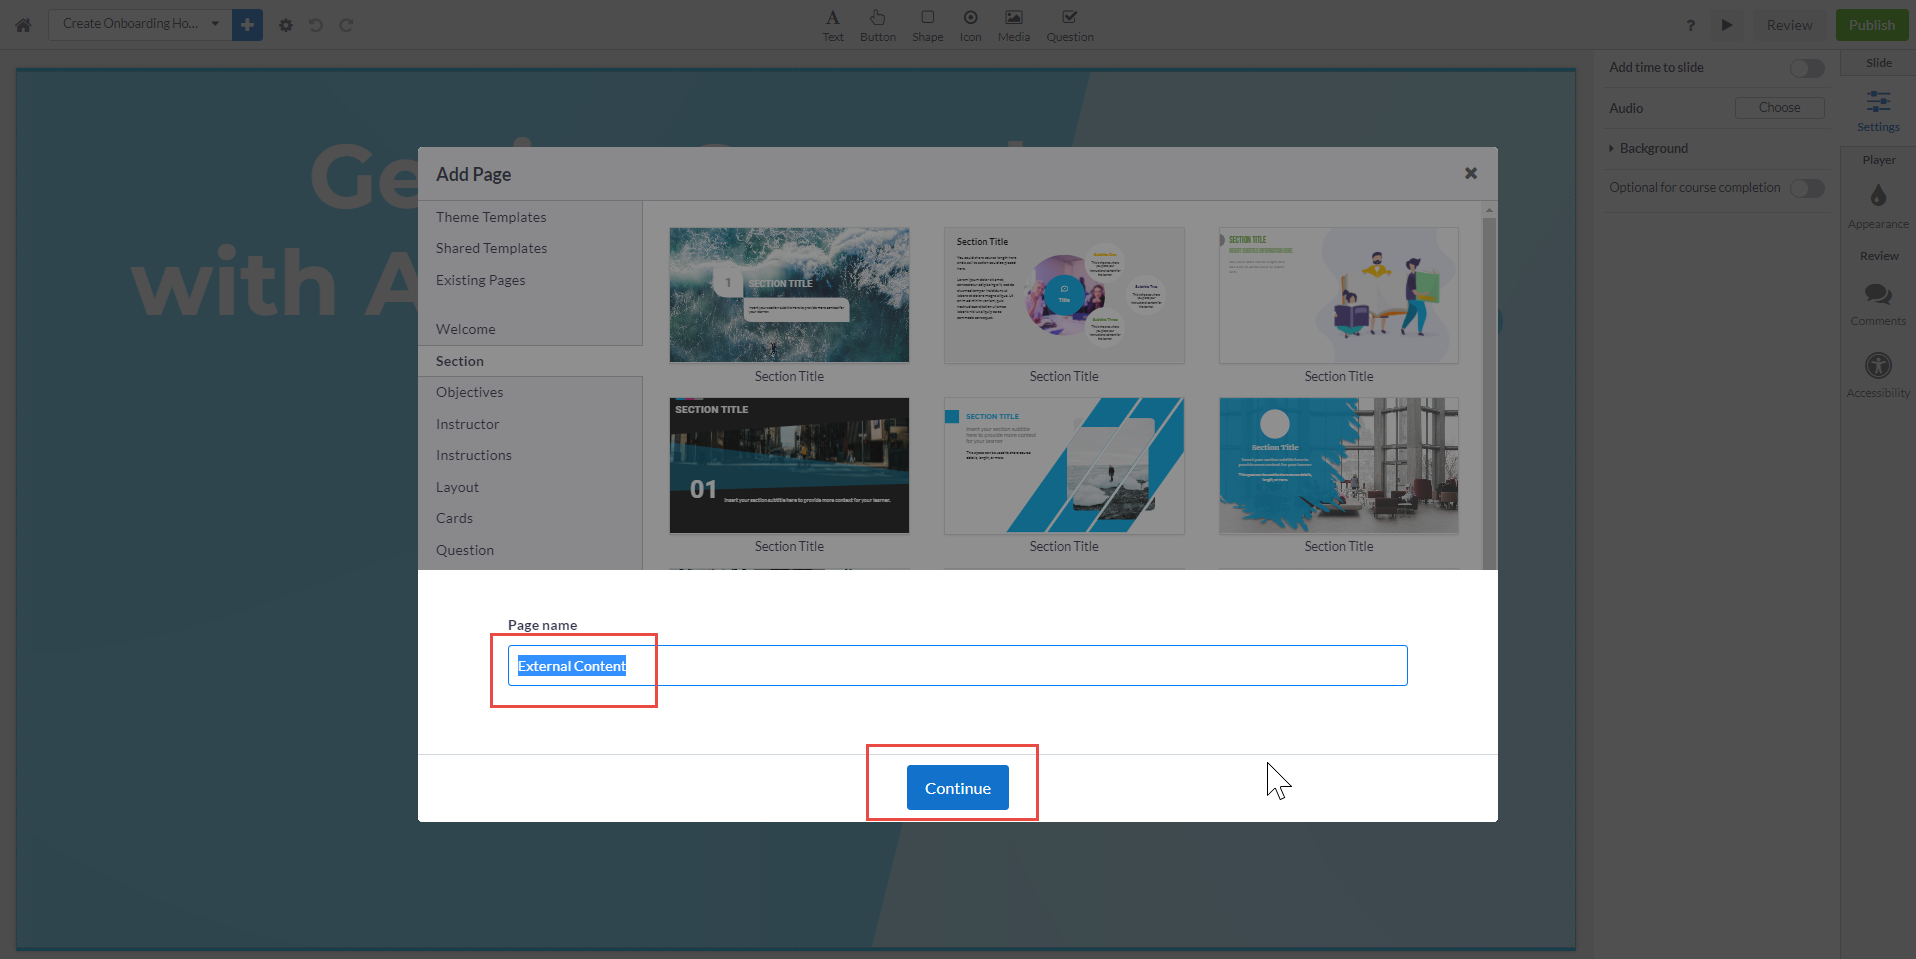Insert a Question element
Image resolution: width=1916 pixels, height=959 pixels.
point(1070,25)
